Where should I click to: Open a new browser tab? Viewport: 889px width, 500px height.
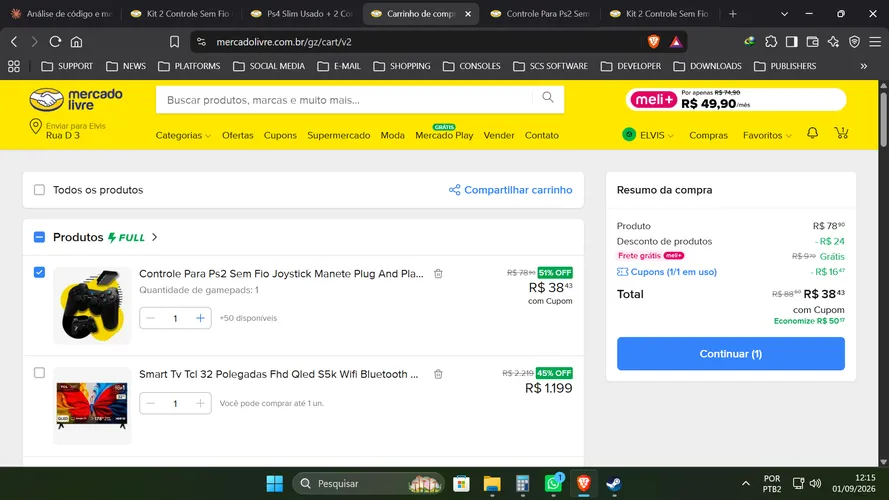coord(733,14)
